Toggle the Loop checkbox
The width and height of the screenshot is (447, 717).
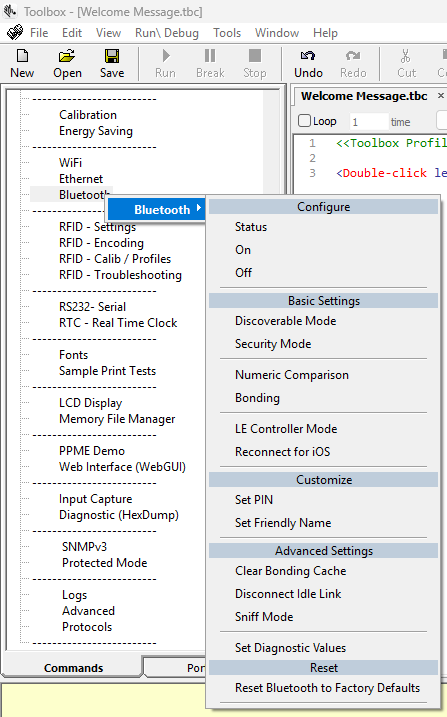[x=304, y=121]
